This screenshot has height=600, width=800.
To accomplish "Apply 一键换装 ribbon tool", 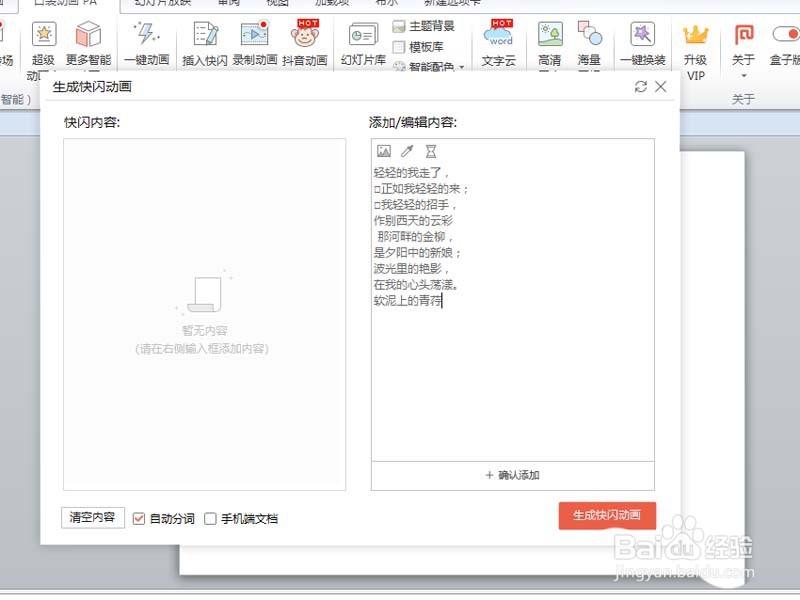I will coord(643,45).
